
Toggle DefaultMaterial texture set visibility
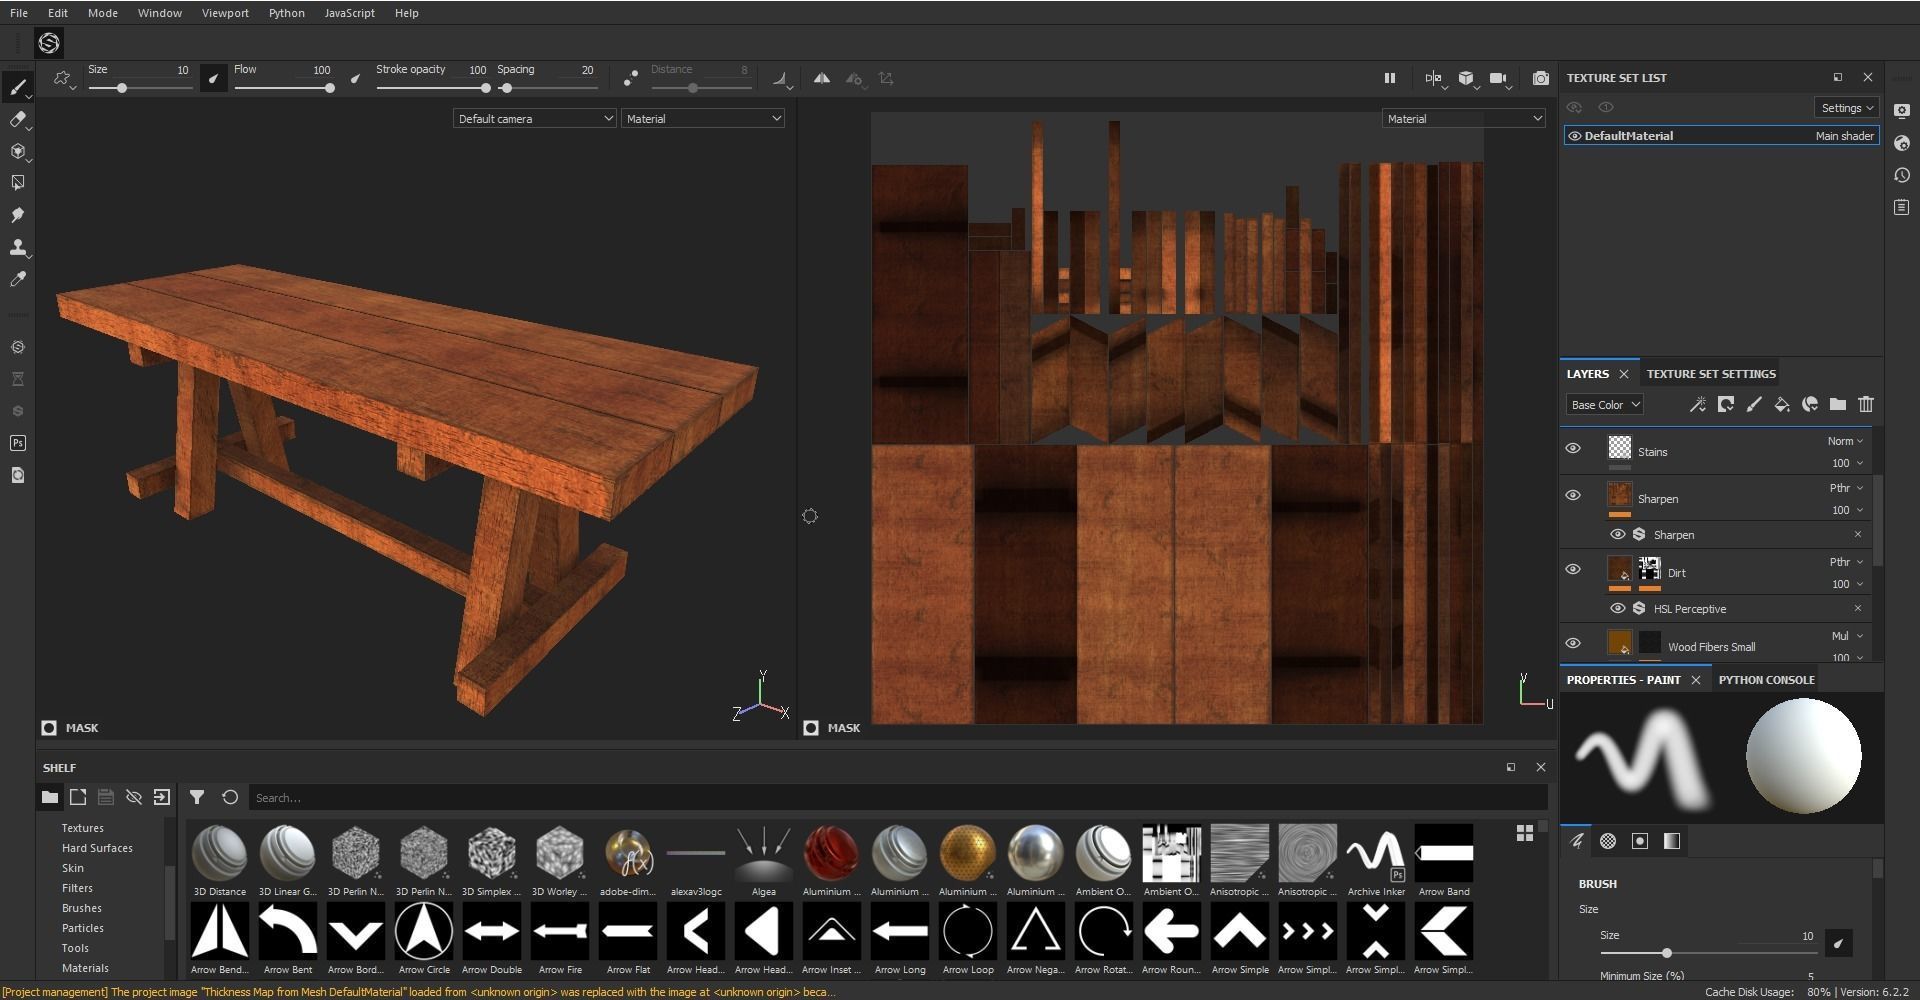(x=1575, y=136)
